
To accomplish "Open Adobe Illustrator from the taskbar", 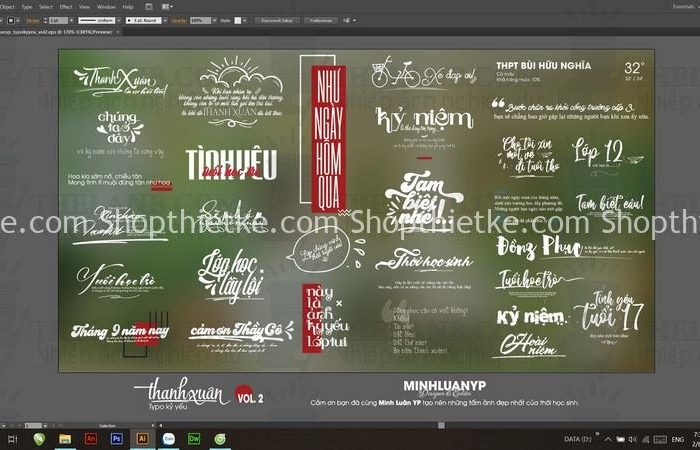I will tap(142, 438).
